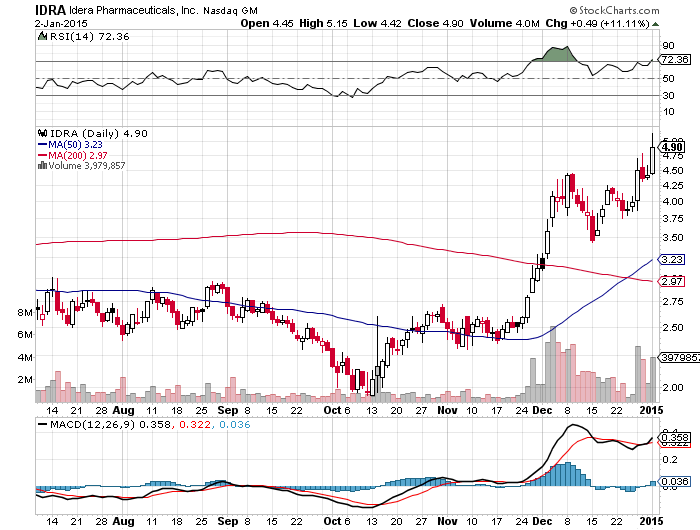Click the Aug label on price chart axis
The width and height of the screenshot is (700, 530).
click(123, 410)
